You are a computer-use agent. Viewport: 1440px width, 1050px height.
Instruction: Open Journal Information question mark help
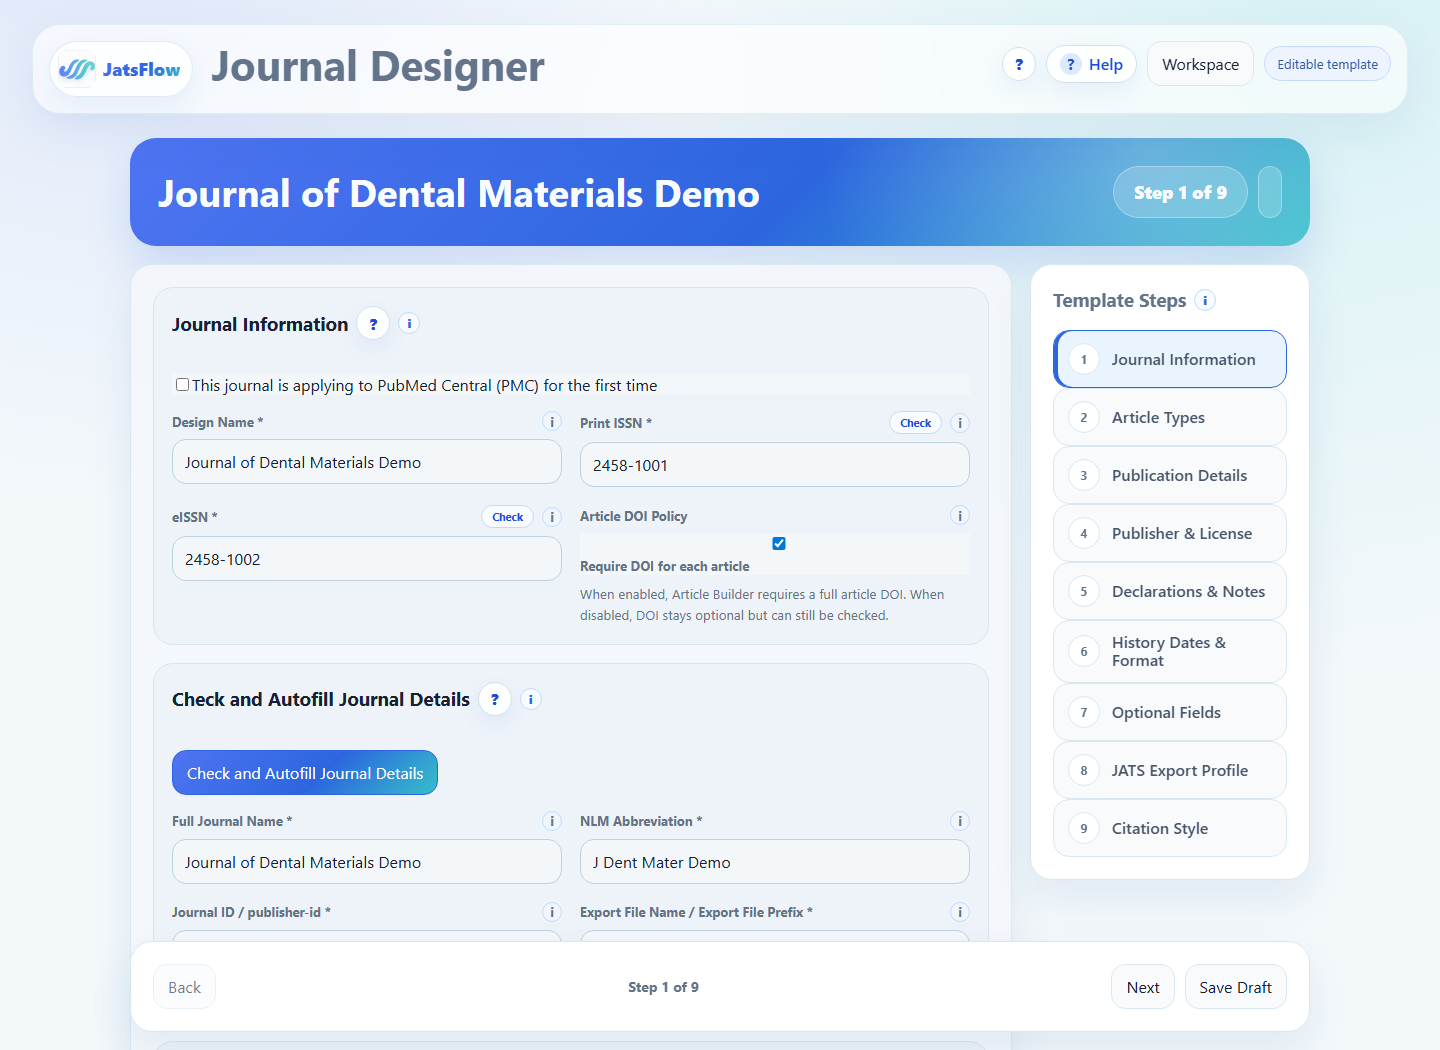coord(373,323)
